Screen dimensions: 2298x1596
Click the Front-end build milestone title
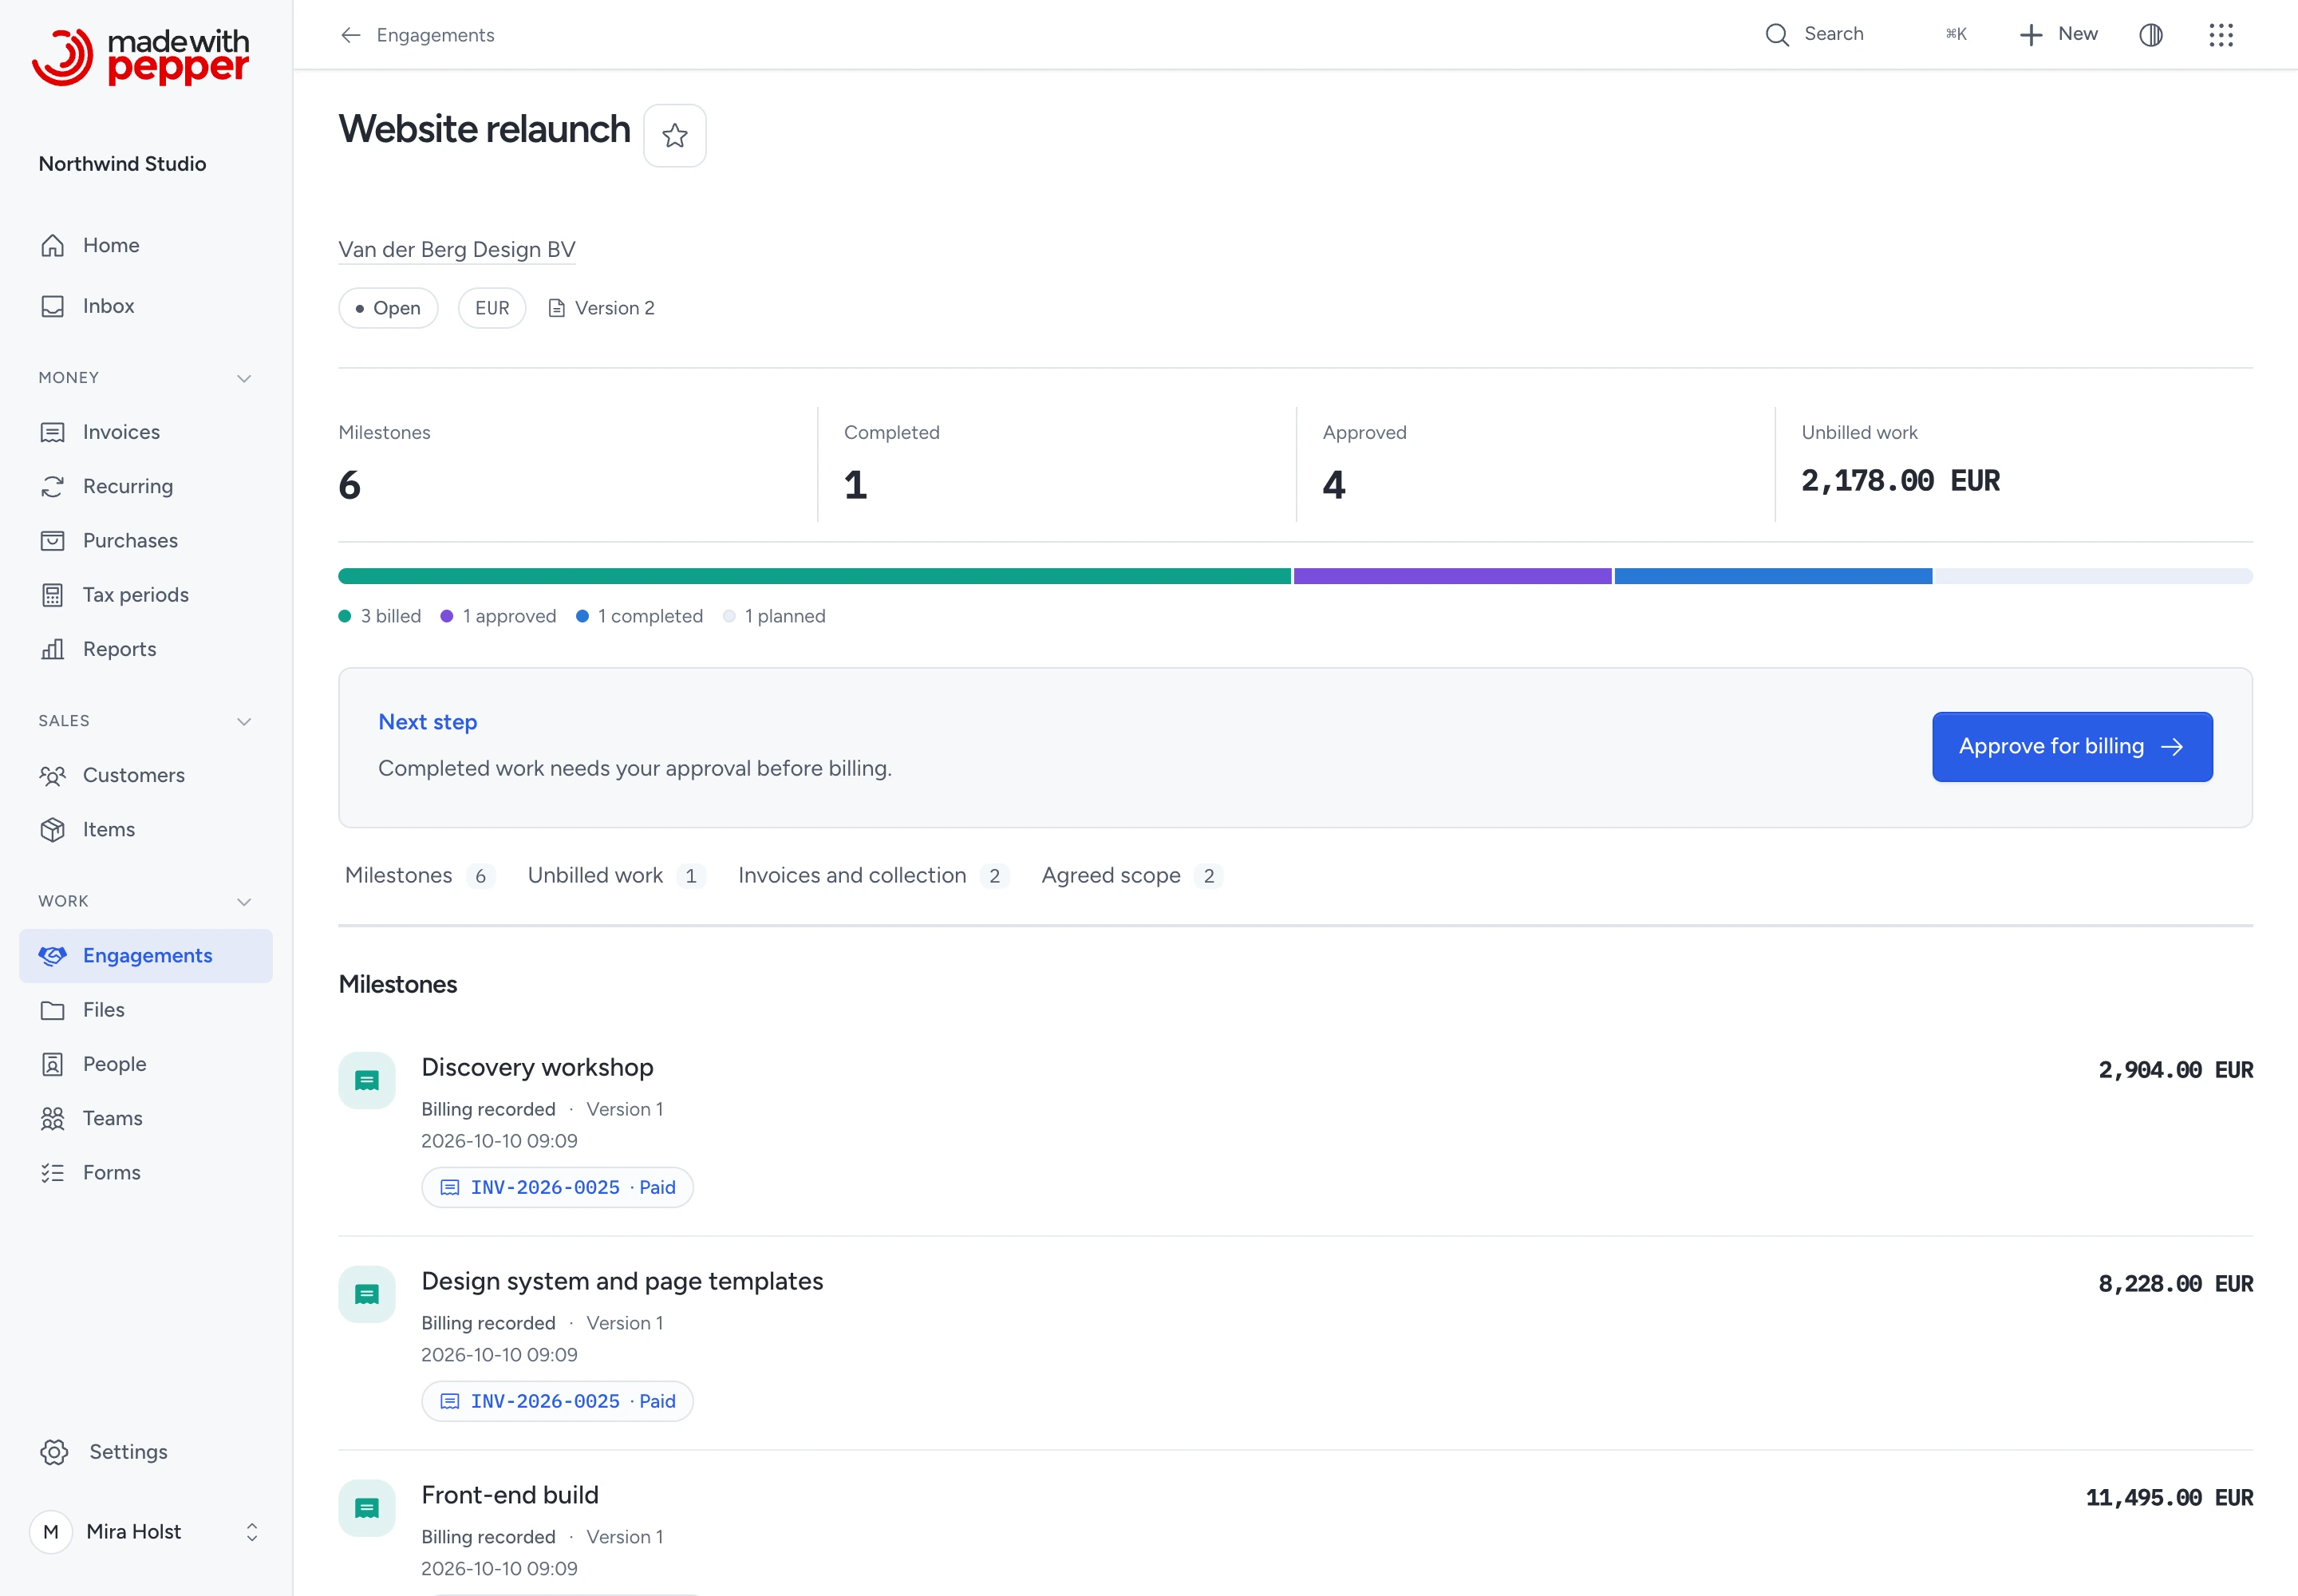click(x=510, y=1496)
